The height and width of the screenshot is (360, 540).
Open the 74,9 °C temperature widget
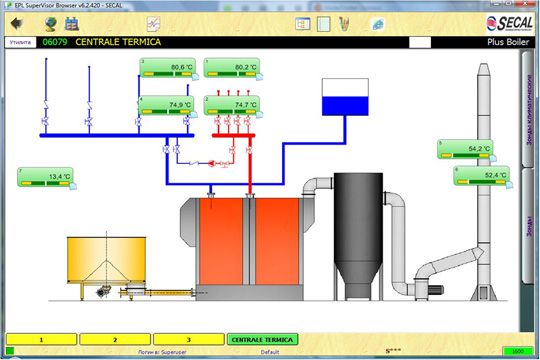[166, 105]
